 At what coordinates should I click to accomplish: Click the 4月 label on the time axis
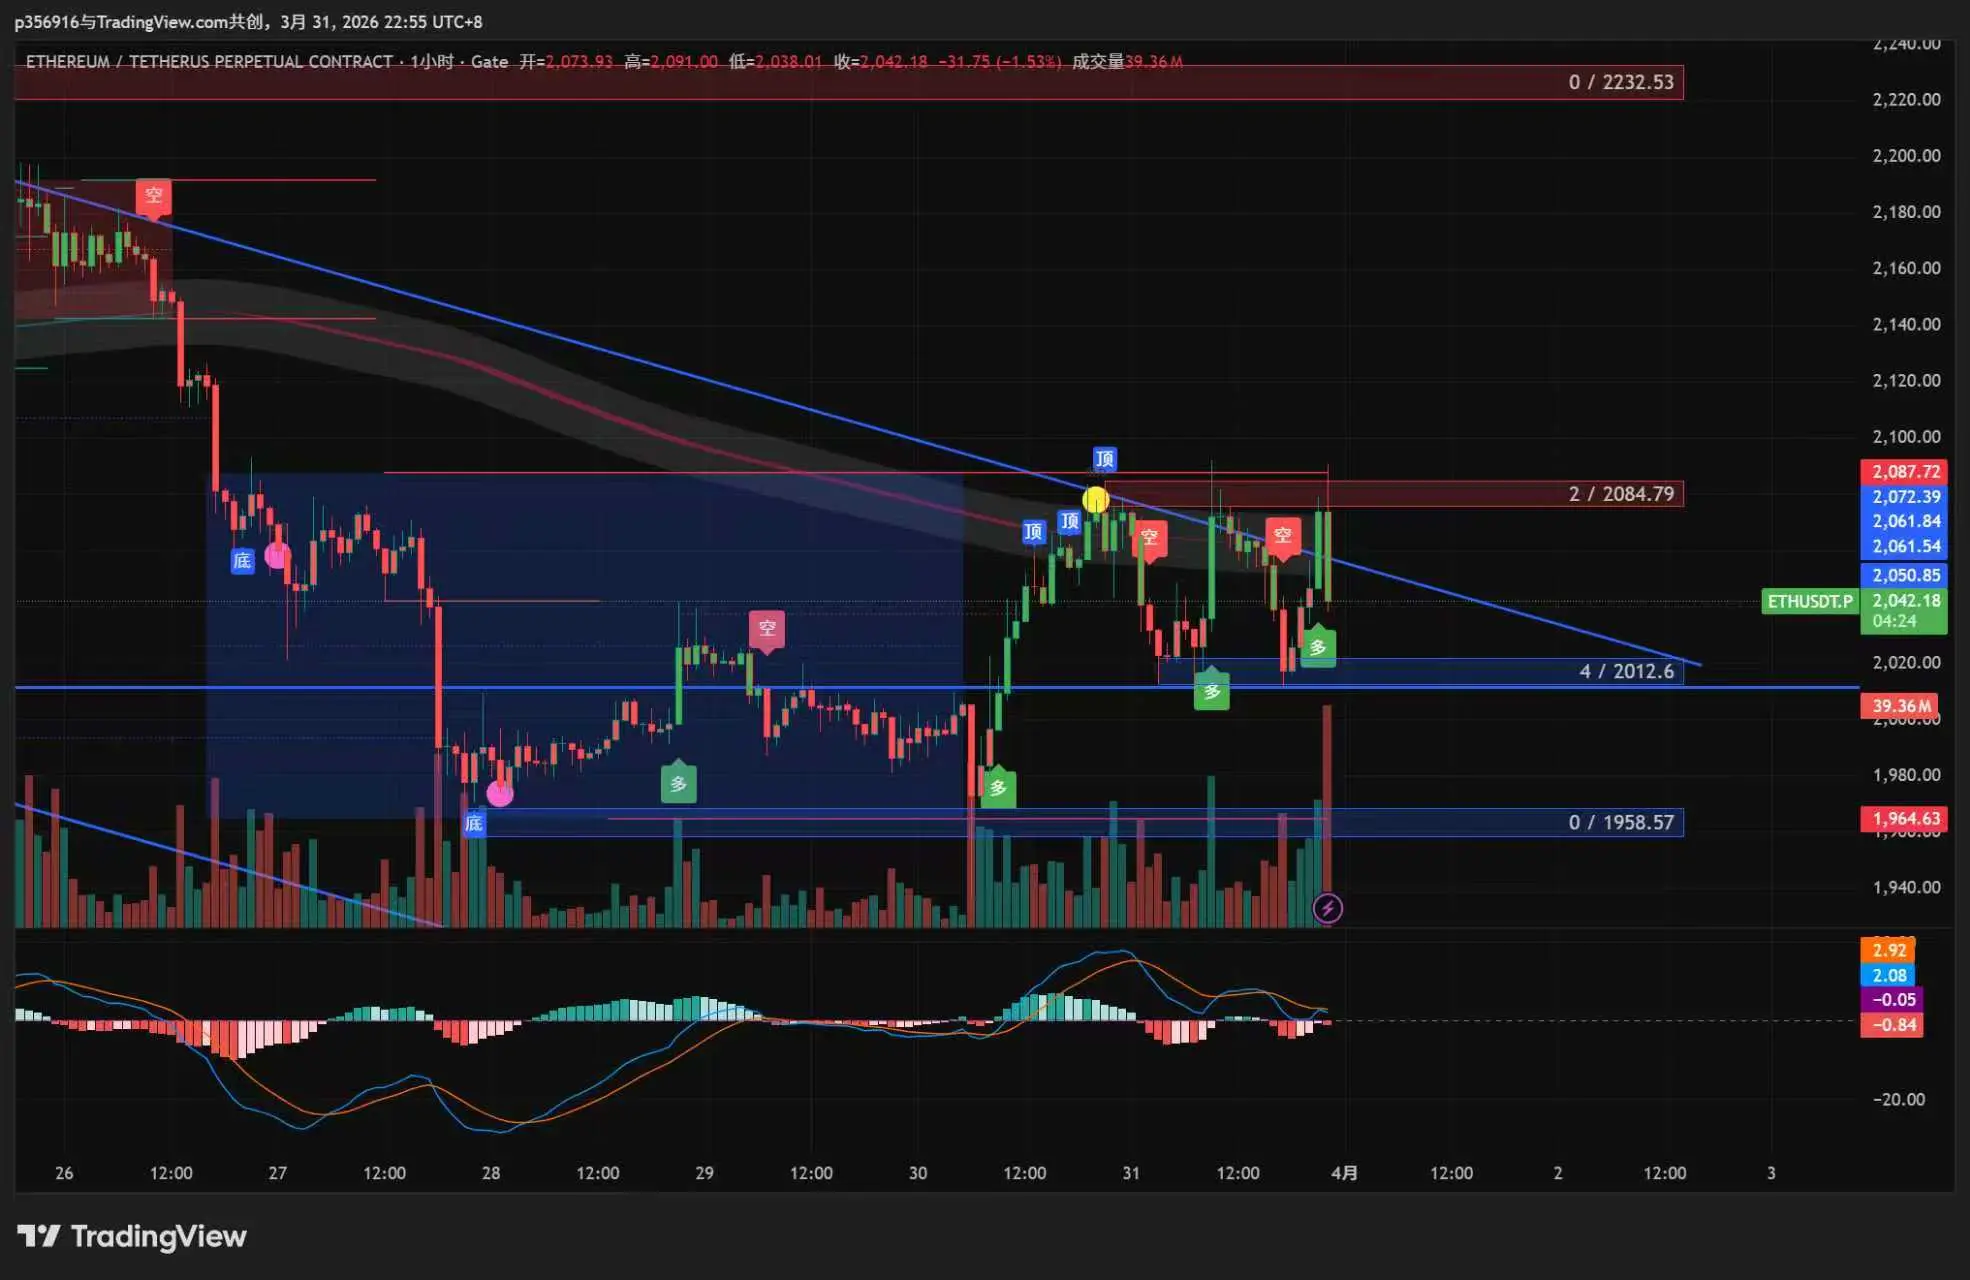pyautogui.click(x=1344, y=1173)
